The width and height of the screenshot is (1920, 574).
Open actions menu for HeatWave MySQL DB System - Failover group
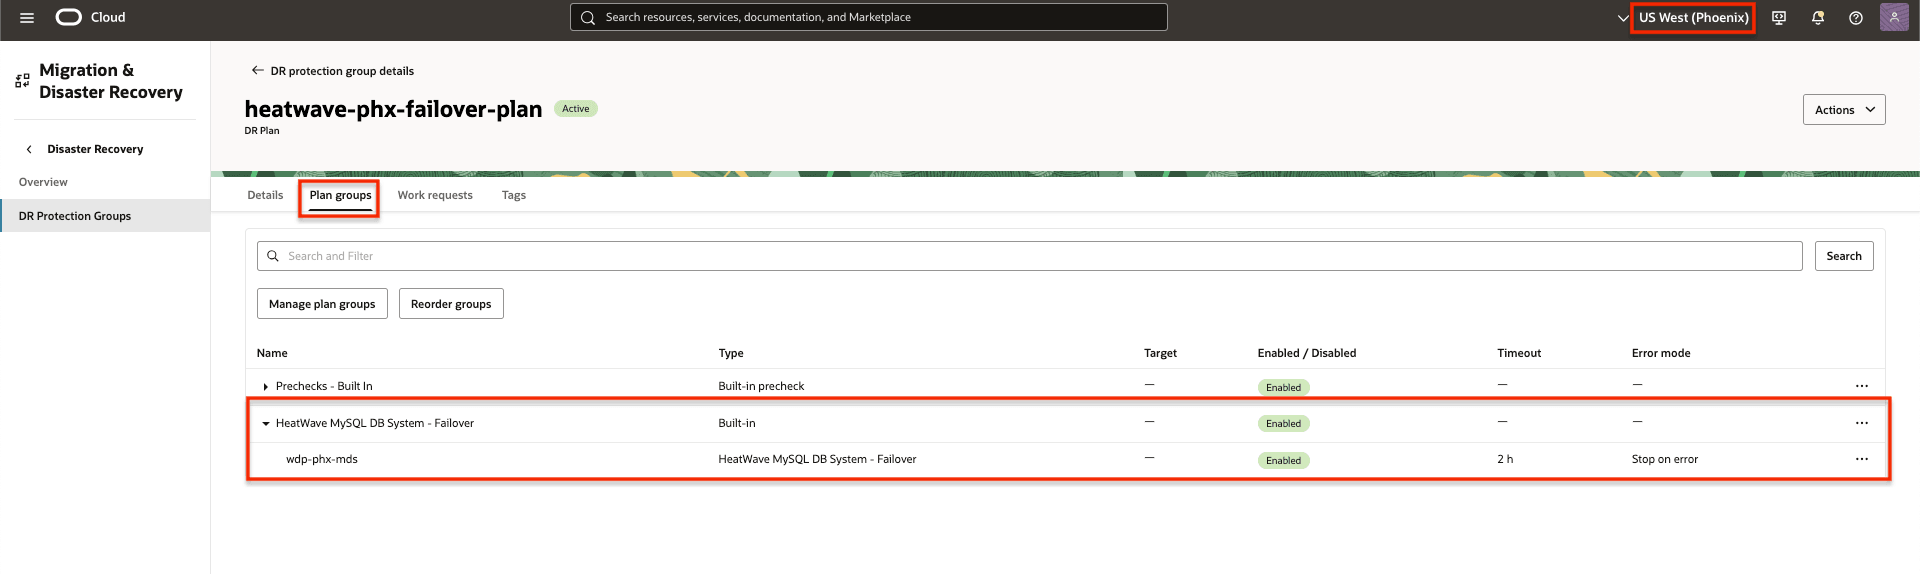1861,423
